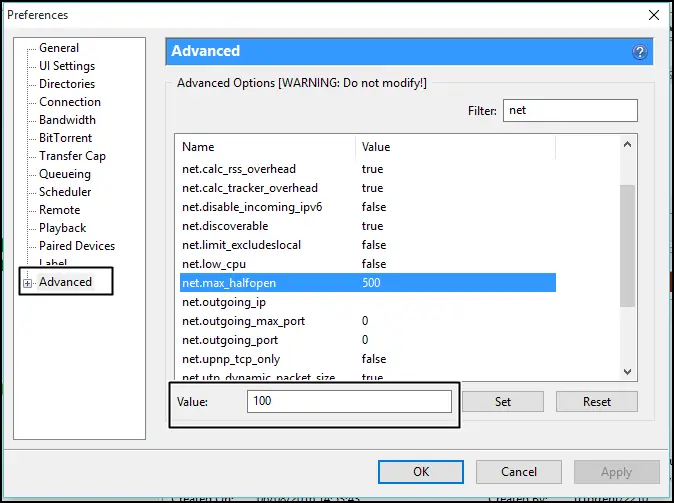This screenshot has height=503, width=674.
Task: Open the Scheduler page
Action: point(65,192)
